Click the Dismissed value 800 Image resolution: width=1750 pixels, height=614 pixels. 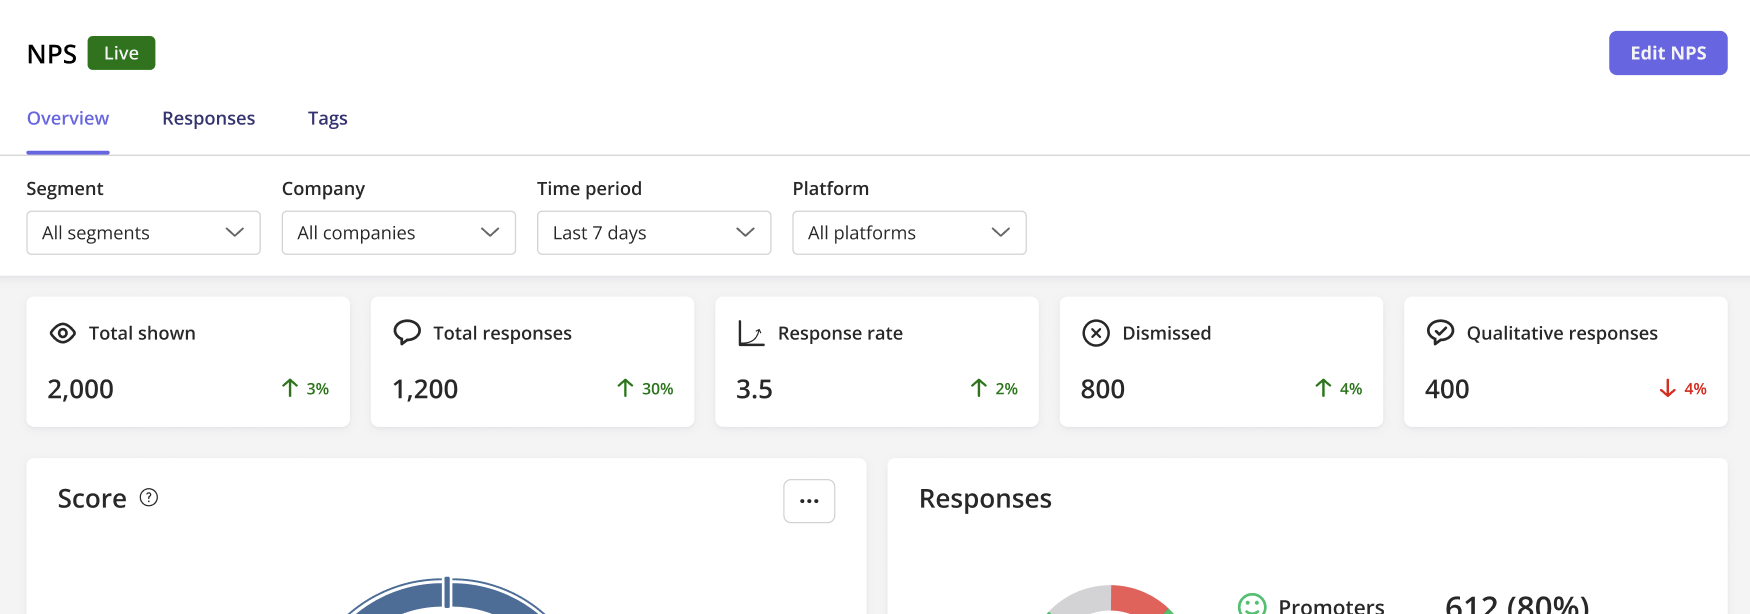point(1103,389)
